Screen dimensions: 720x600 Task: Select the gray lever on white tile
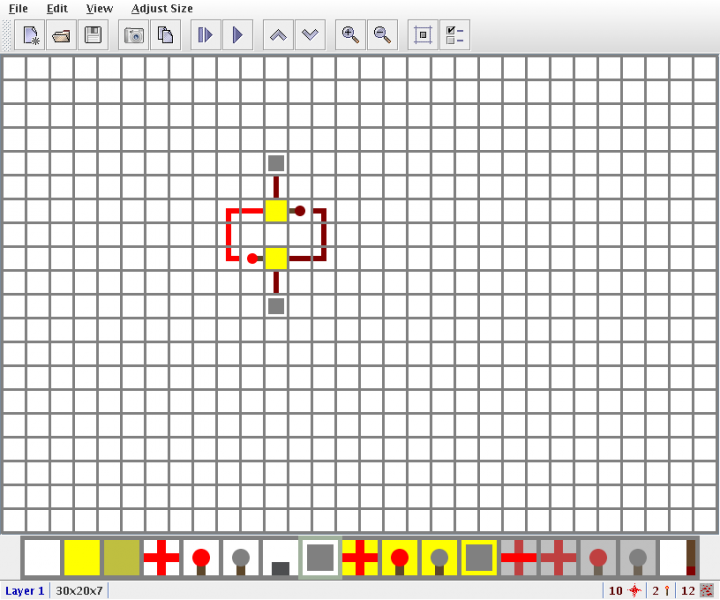coord(241,557)
